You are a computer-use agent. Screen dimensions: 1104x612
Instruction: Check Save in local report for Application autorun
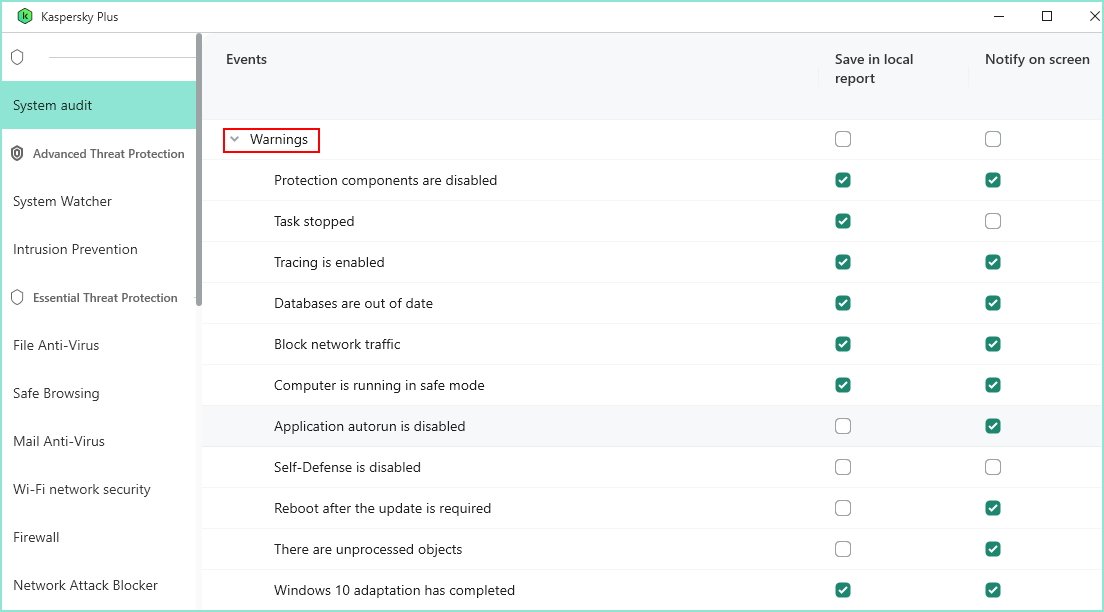[x=843, y=426]
